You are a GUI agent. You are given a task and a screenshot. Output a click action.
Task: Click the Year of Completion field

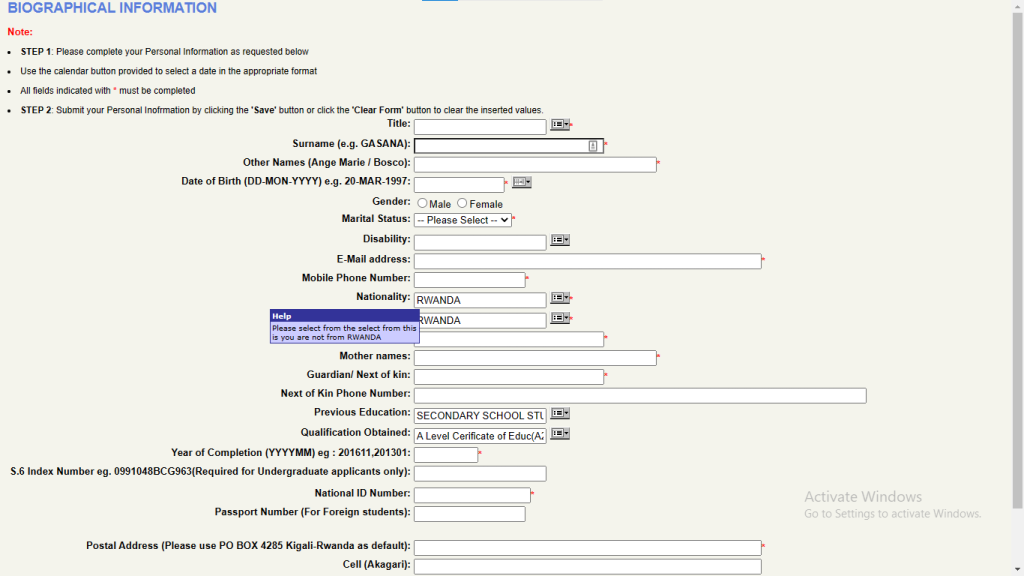445,453
